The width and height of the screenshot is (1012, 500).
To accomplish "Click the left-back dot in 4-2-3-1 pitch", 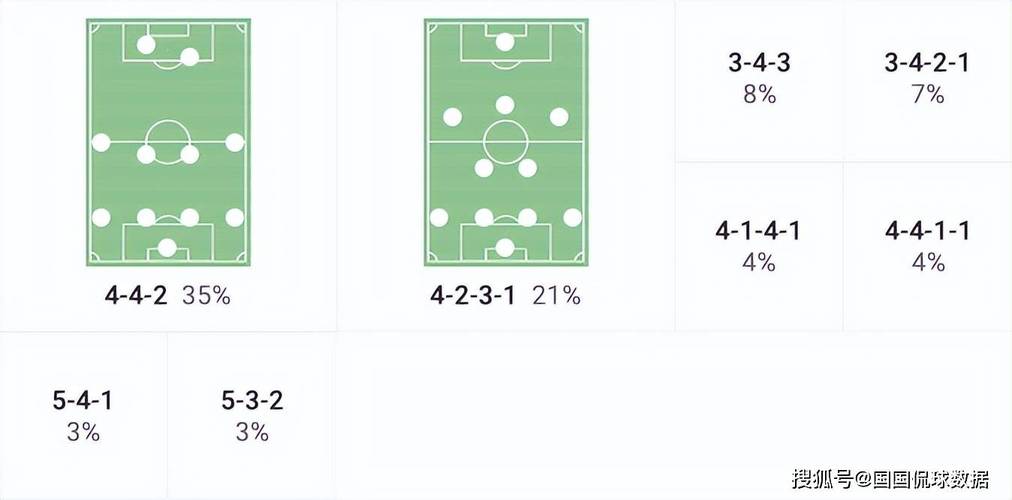I will click(x=439, y=217).
